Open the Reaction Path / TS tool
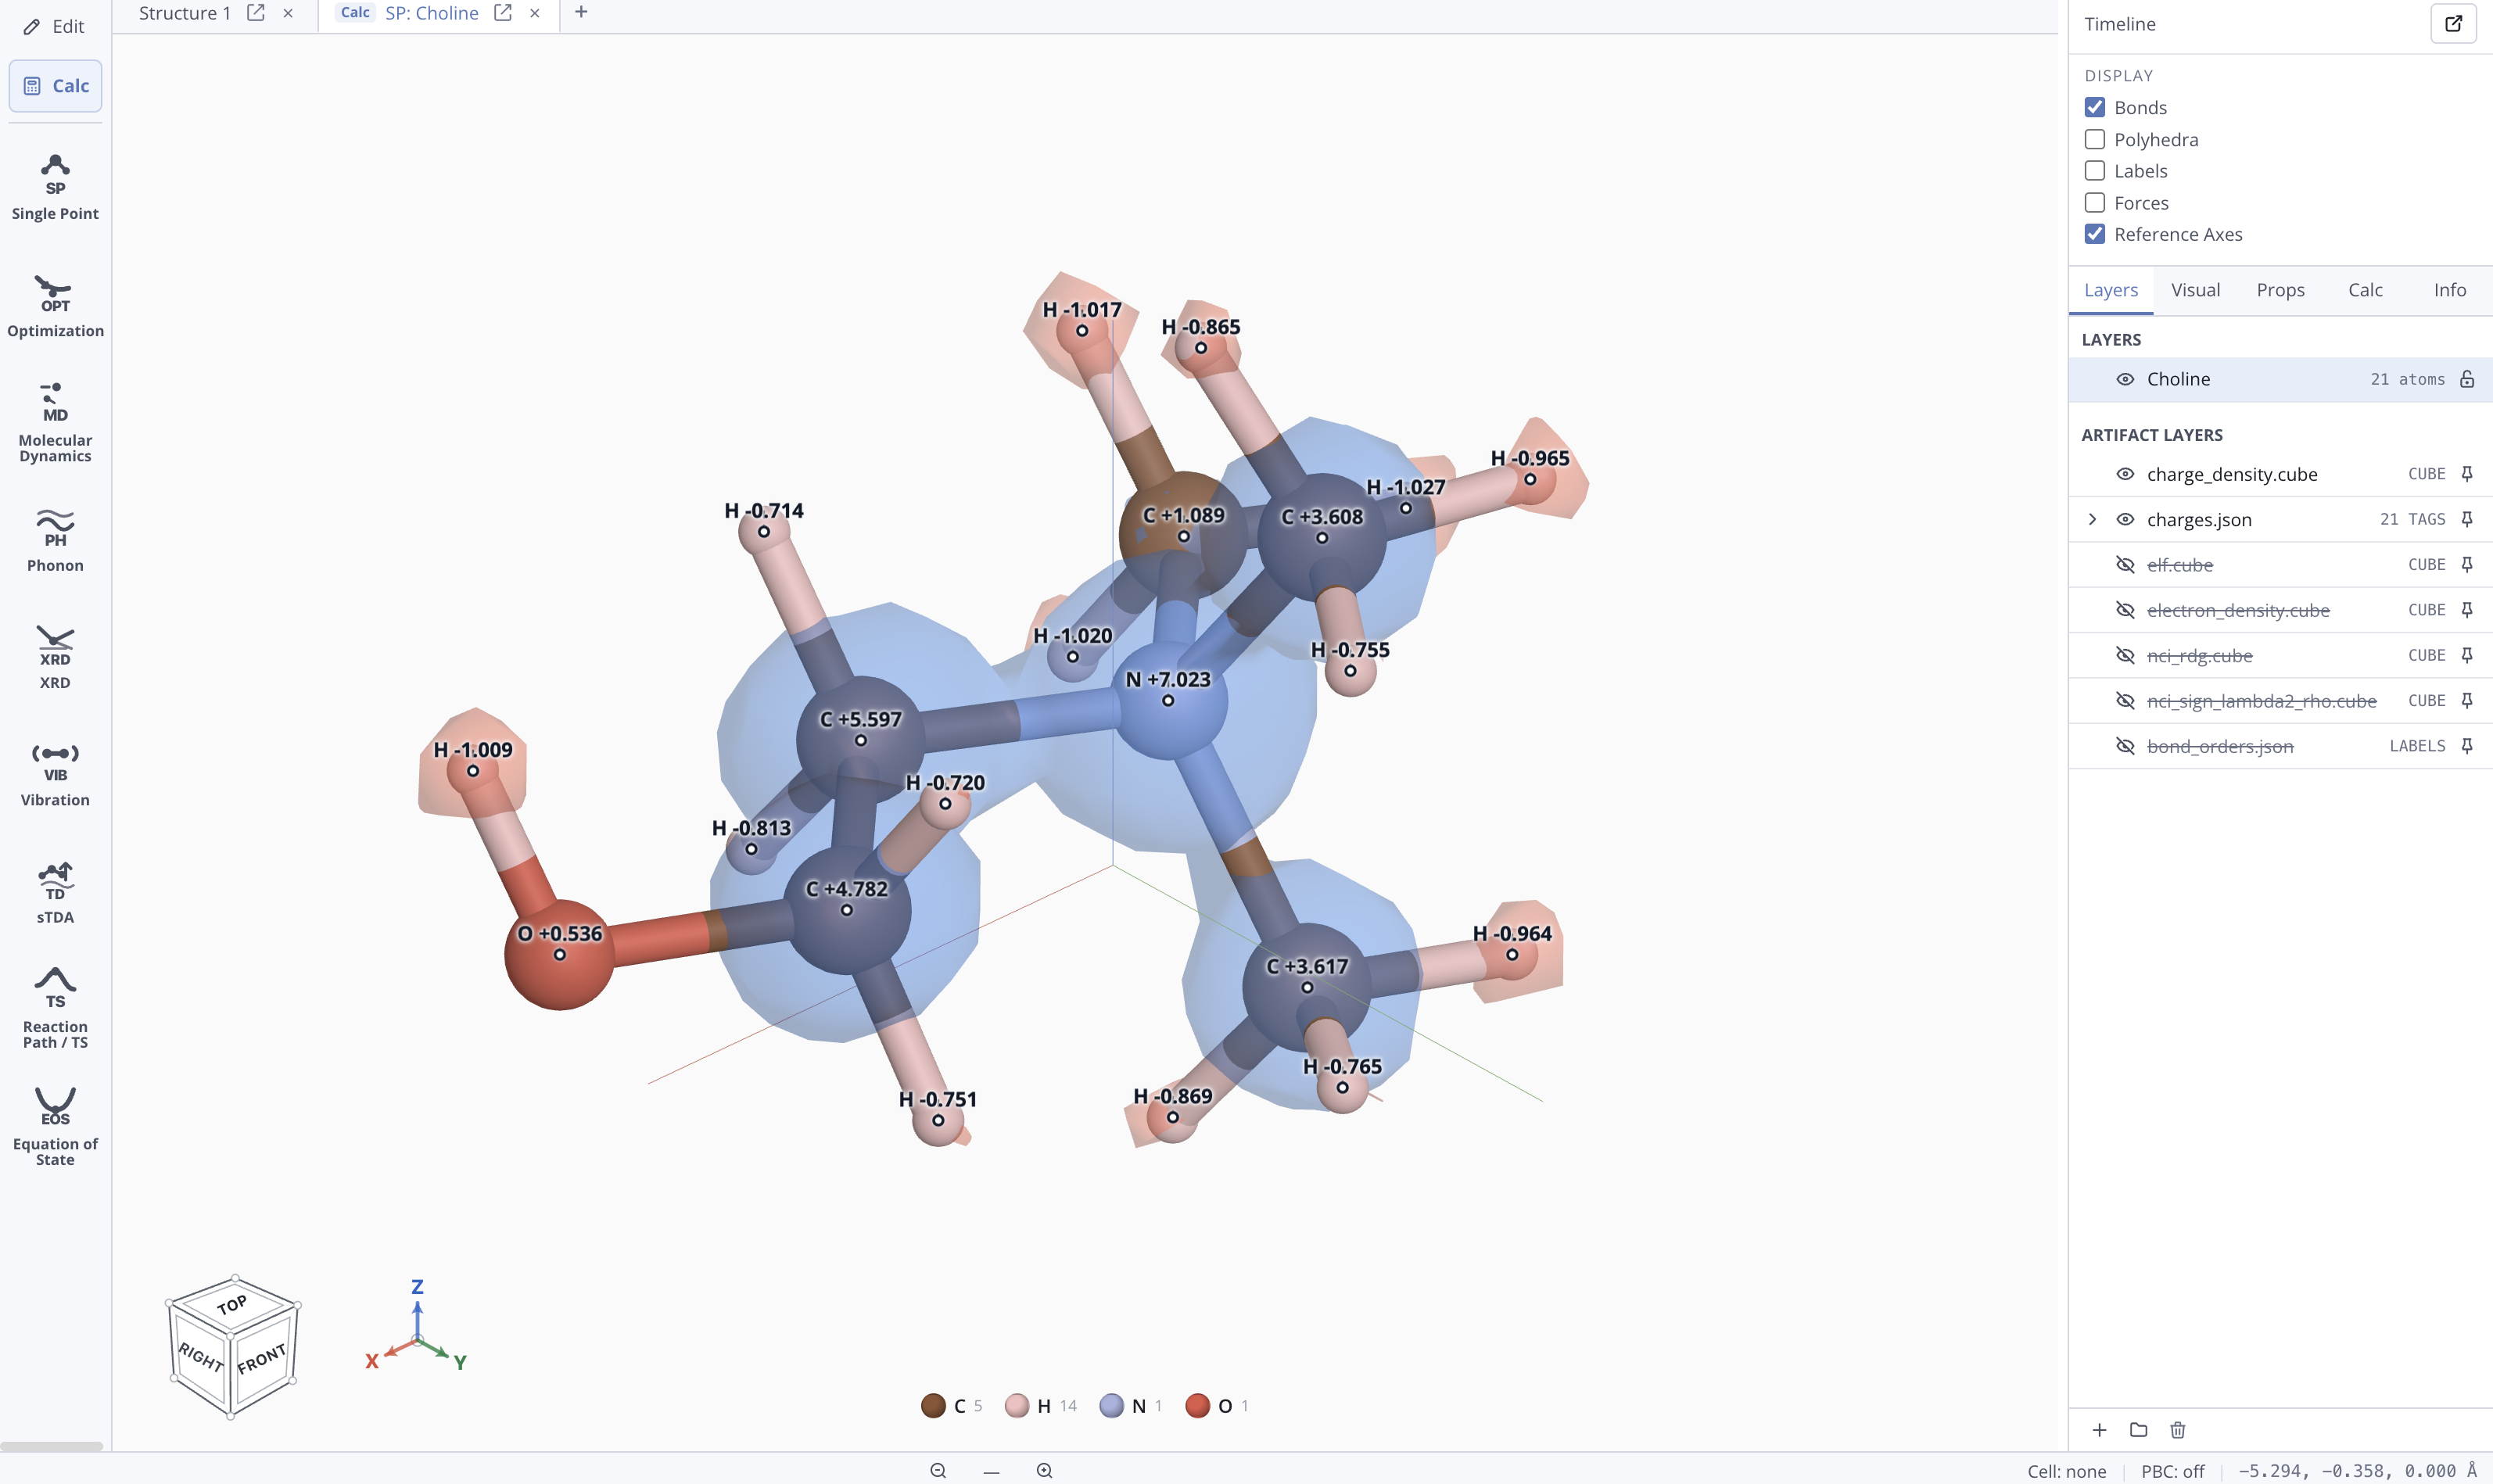This screenshot has height=1484, width=2493. [x=55, y=1007]
